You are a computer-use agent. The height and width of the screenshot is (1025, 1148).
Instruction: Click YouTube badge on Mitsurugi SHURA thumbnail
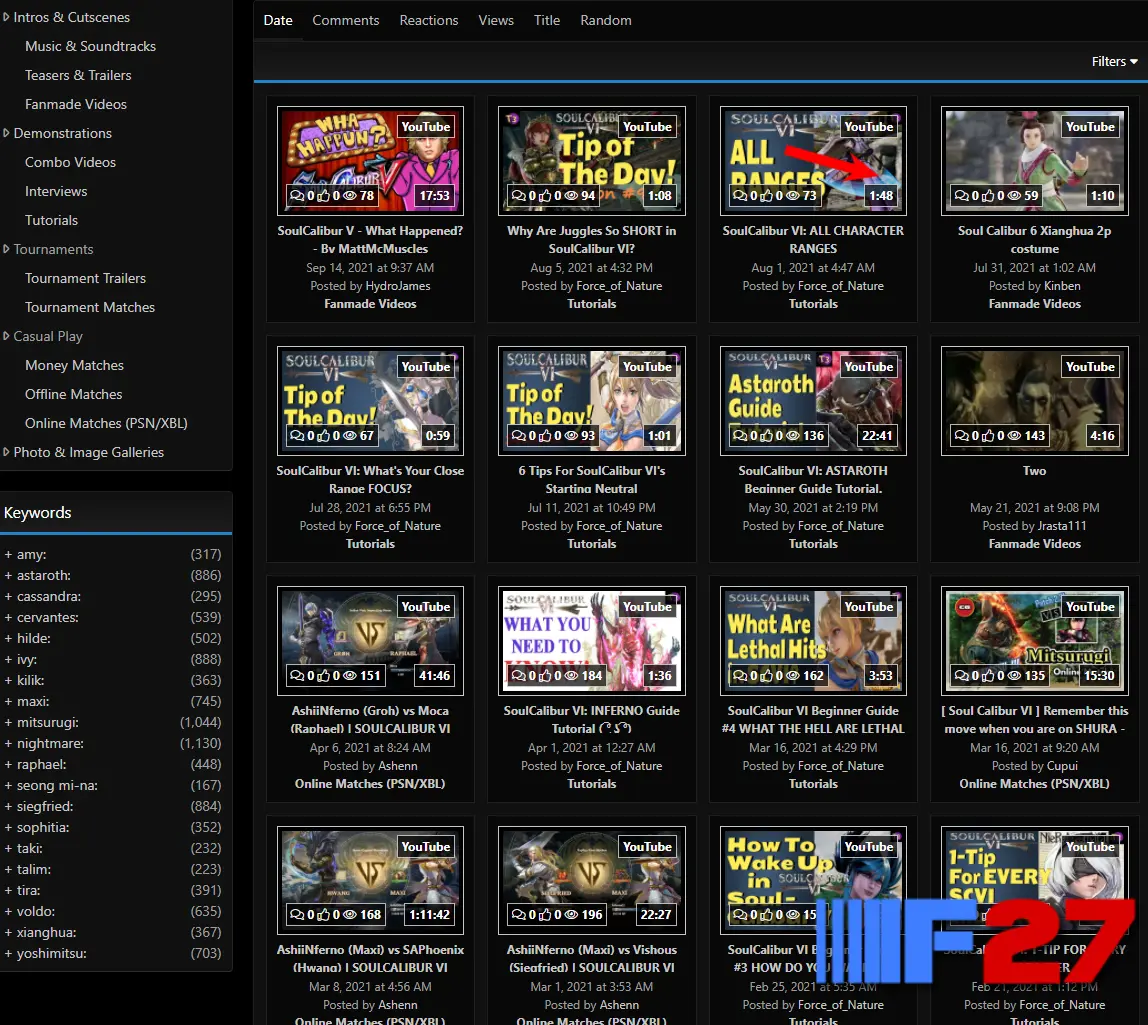point(1090,607)
